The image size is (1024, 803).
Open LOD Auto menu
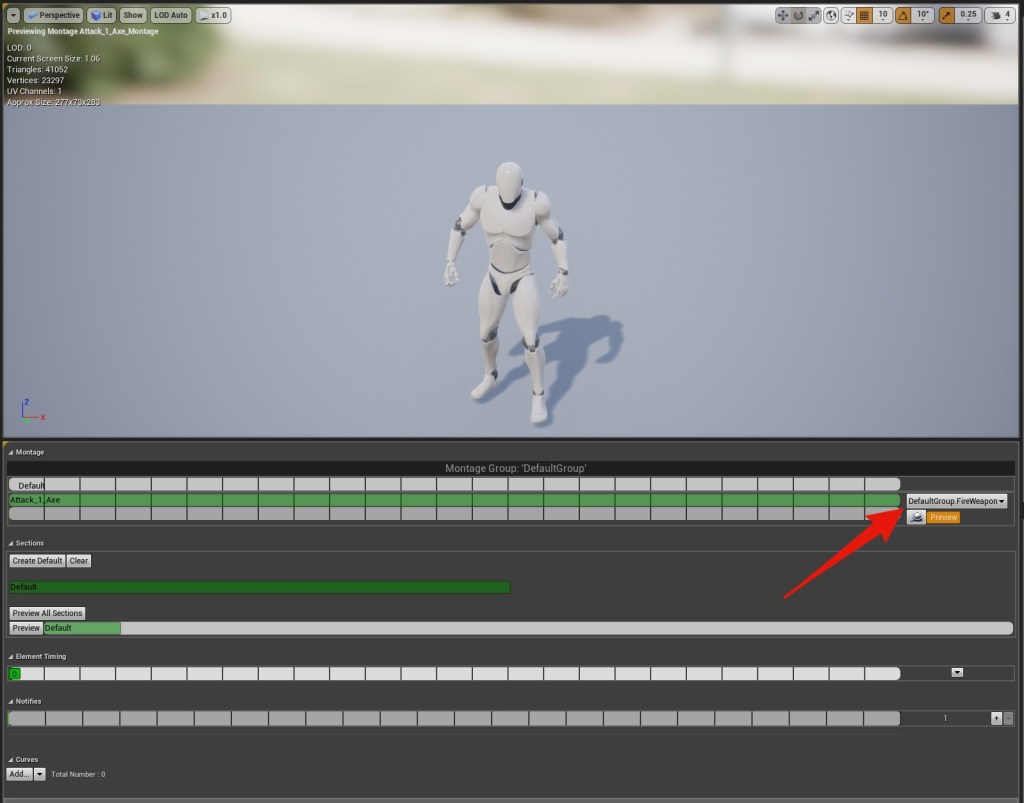tap(170, 15)
